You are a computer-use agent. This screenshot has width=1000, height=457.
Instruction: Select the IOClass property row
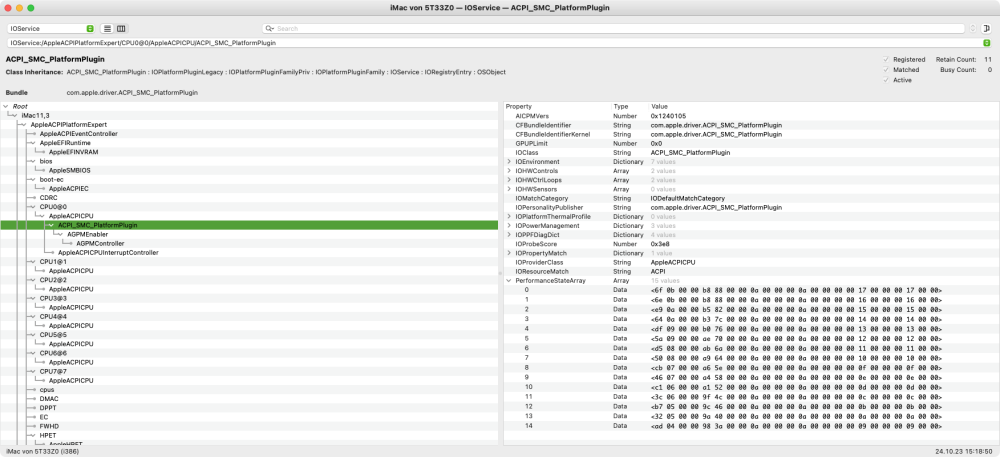pos(751,153)
